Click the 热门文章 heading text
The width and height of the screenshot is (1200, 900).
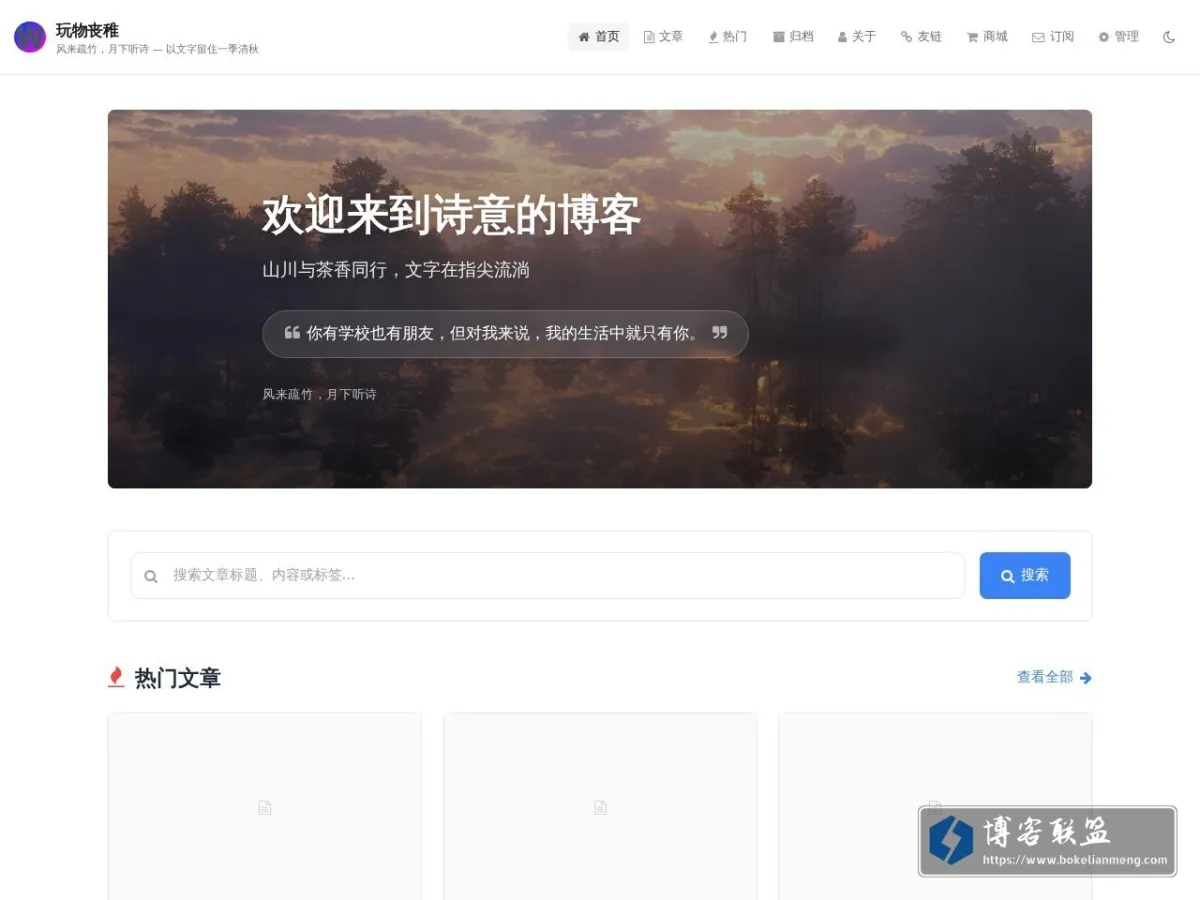tap(177, 678)
